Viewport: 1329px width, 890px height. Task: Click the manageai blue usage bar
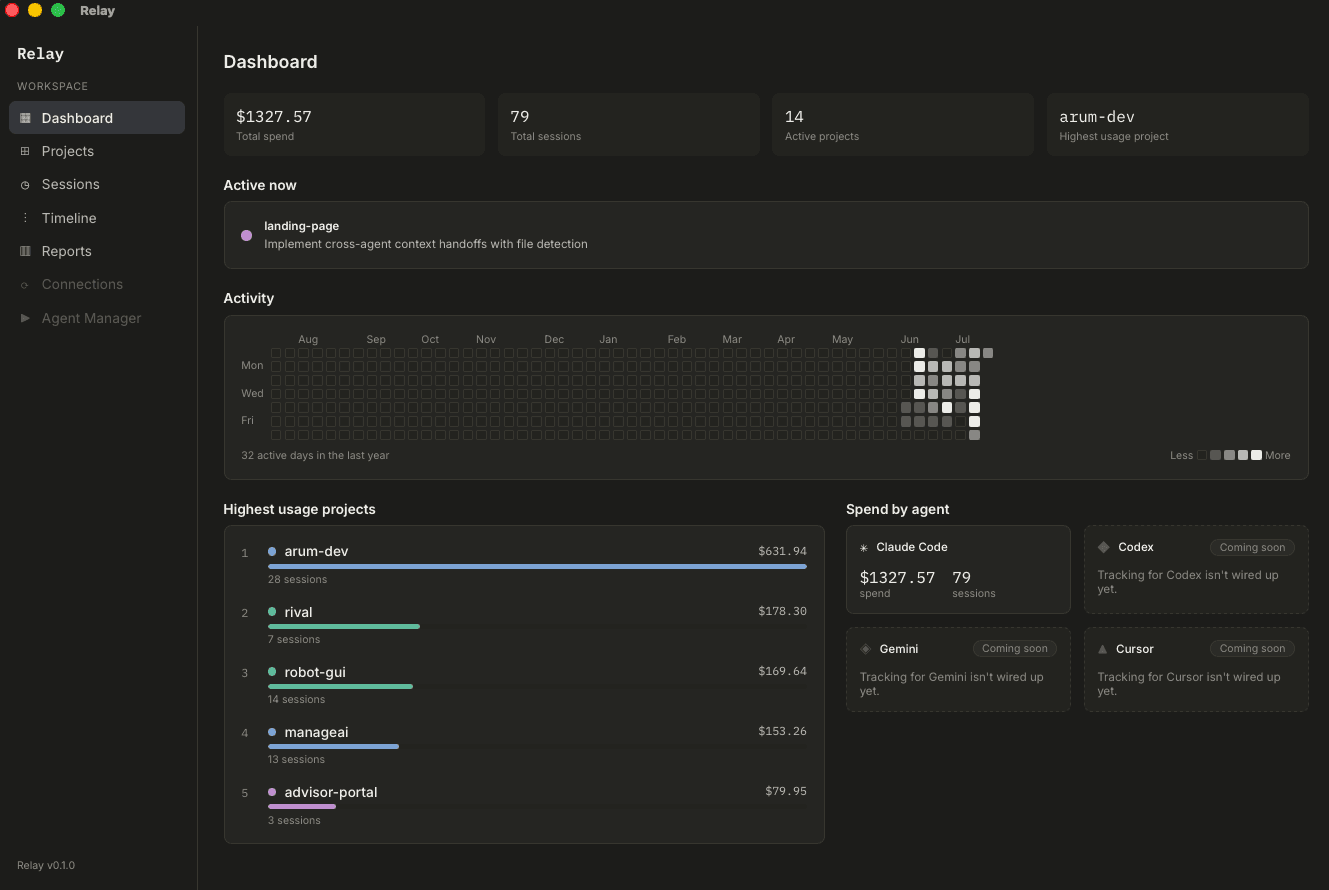click(x=333, y=747)
